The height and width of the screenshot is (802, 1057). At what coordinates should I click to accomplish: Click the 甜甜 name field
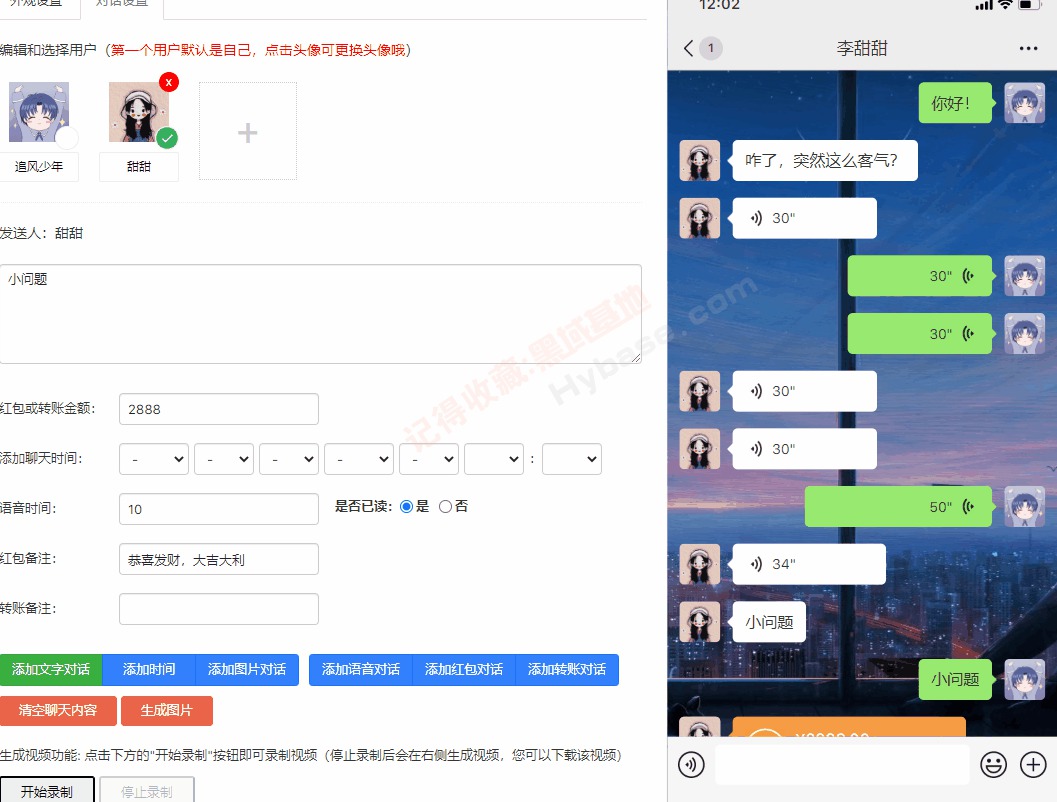point(139,166)
